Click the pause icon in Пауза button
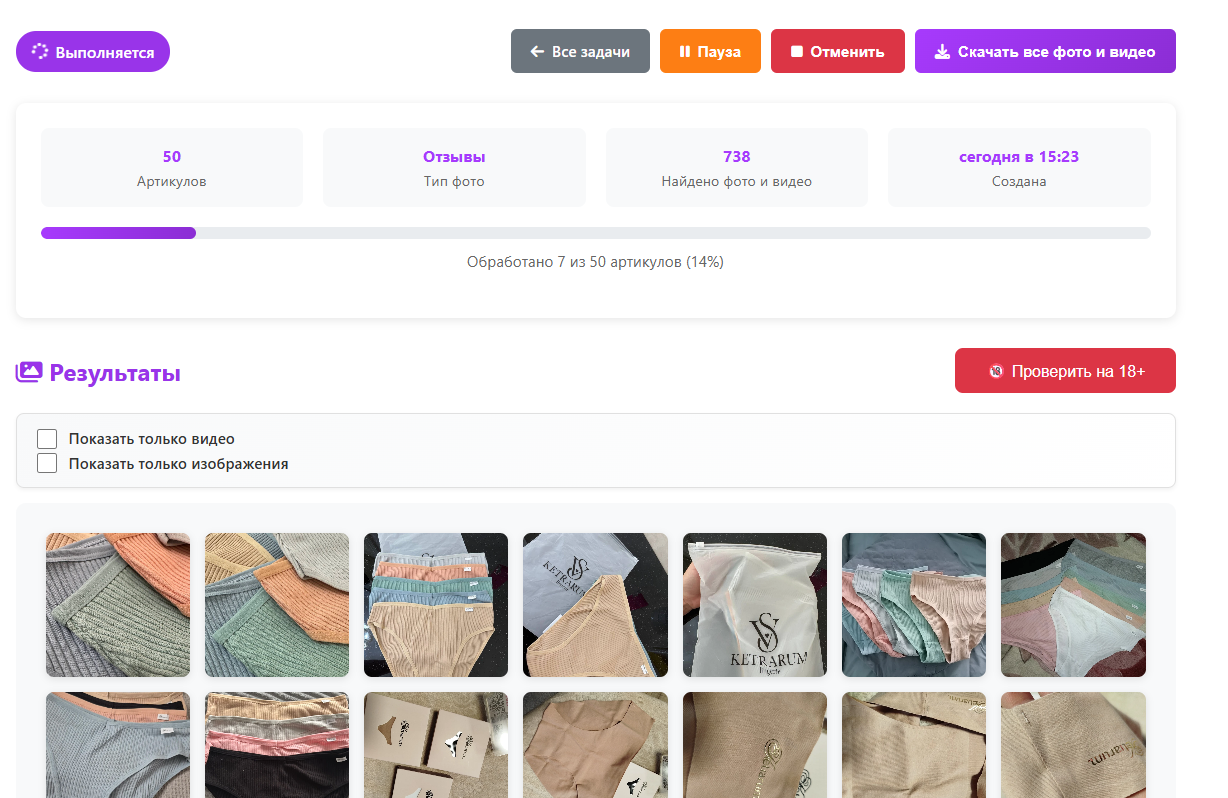This screenshot has width=1228, height=798. (x=685, y=52)
